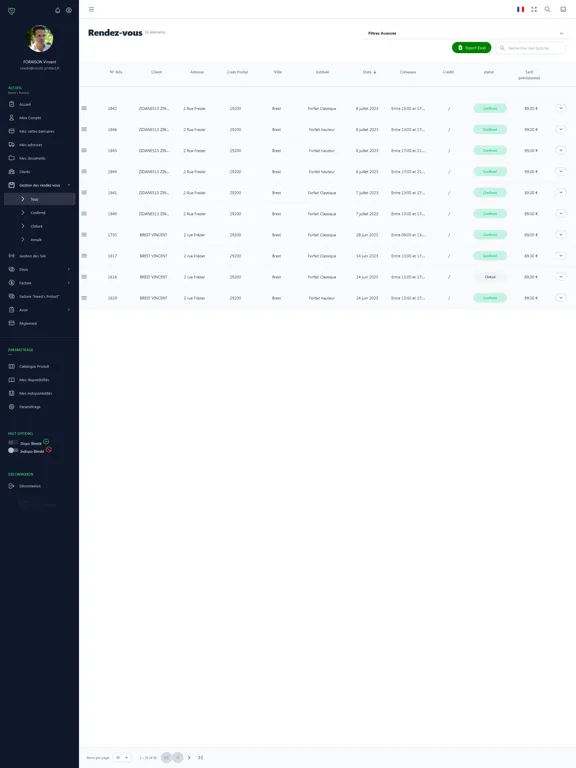Go to the last page
This screenshot has height=768, width=576.
coord(200,758)
